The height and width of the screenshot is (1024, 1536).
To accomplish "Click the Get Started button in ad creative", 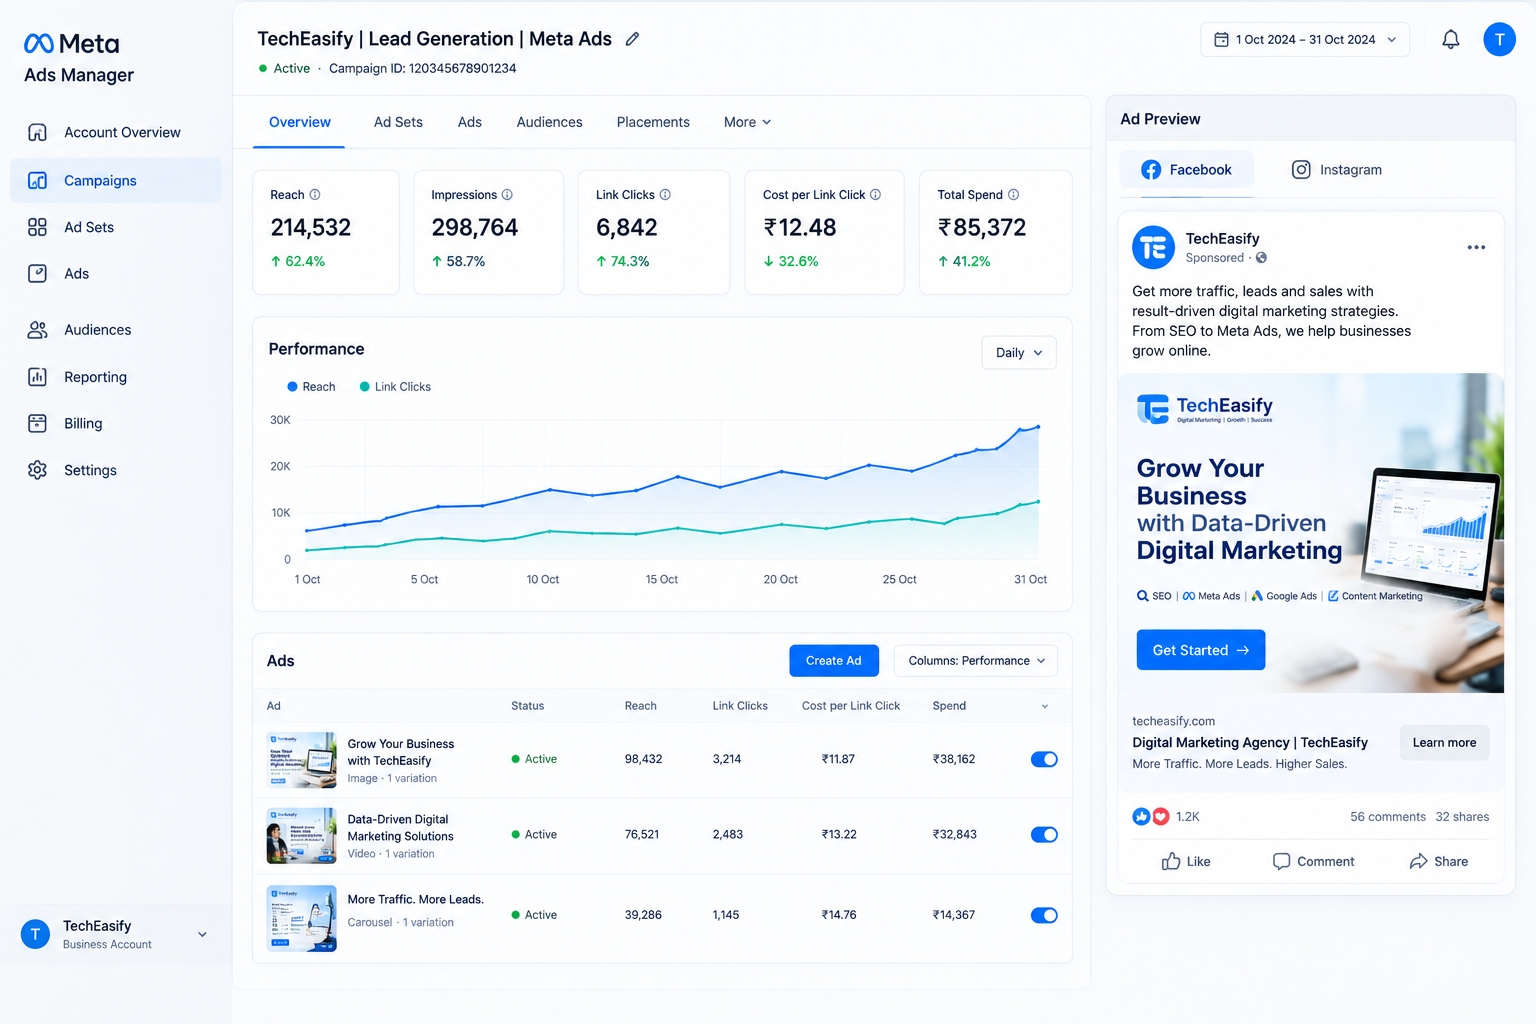I will click(1201, 650).
